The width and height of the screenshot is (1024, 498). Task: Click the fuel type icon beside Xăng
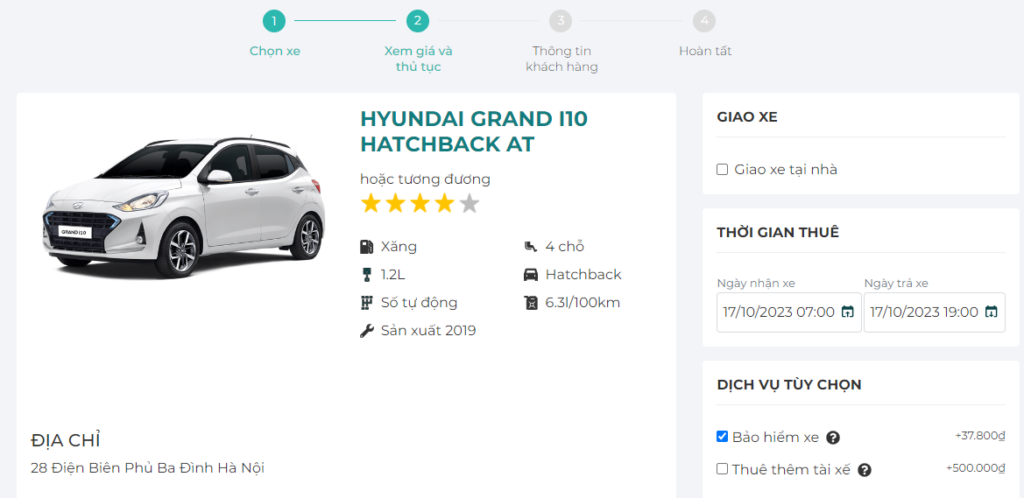click(367, 247)
